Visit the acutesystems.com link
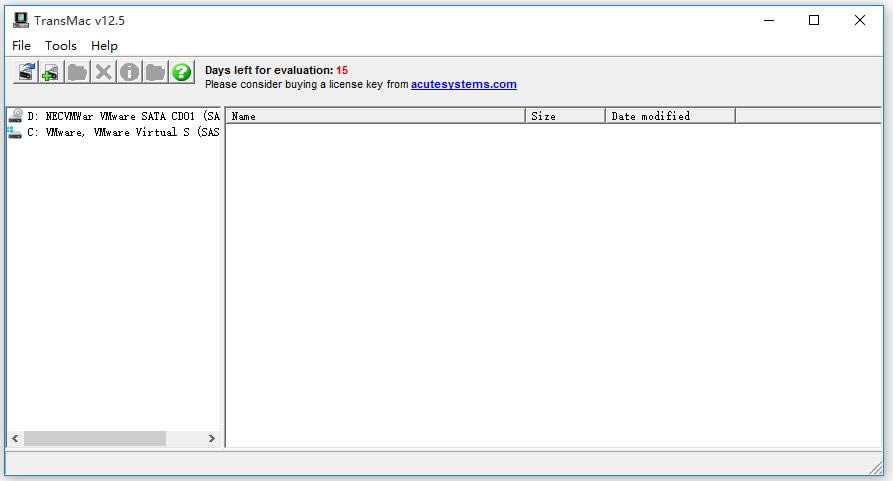 pyautogui.click(x=464, y=84)
